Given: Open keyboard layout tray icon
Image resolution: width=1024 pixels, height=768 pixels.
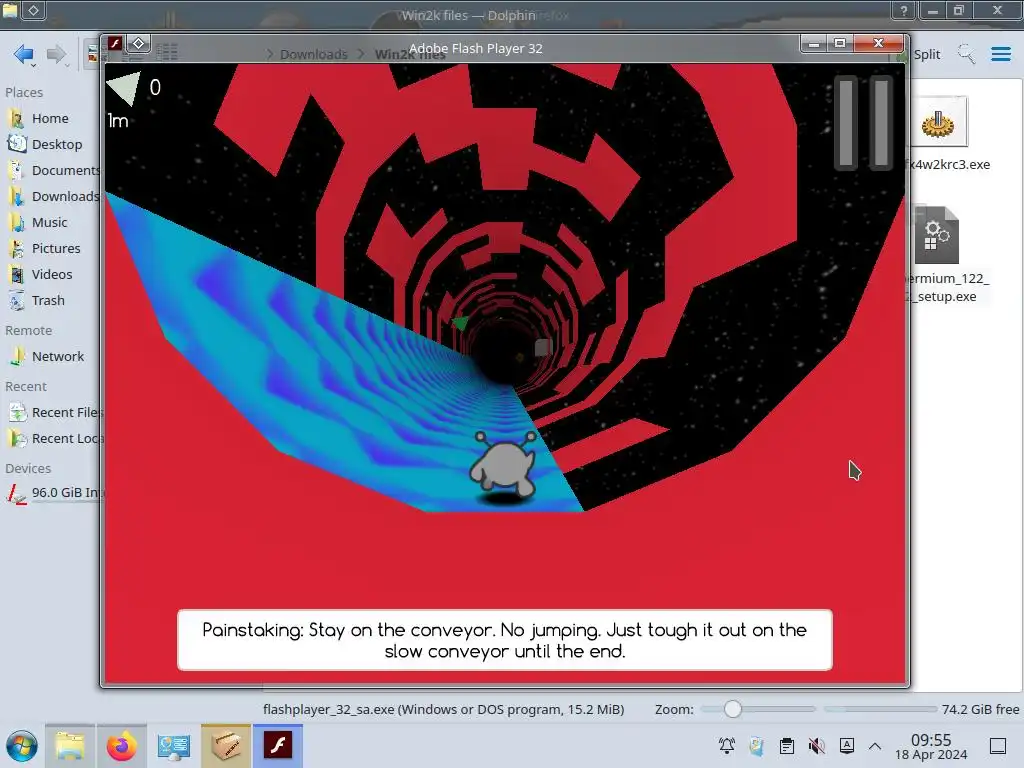Looking at the screenshot, I should [846, 746].
